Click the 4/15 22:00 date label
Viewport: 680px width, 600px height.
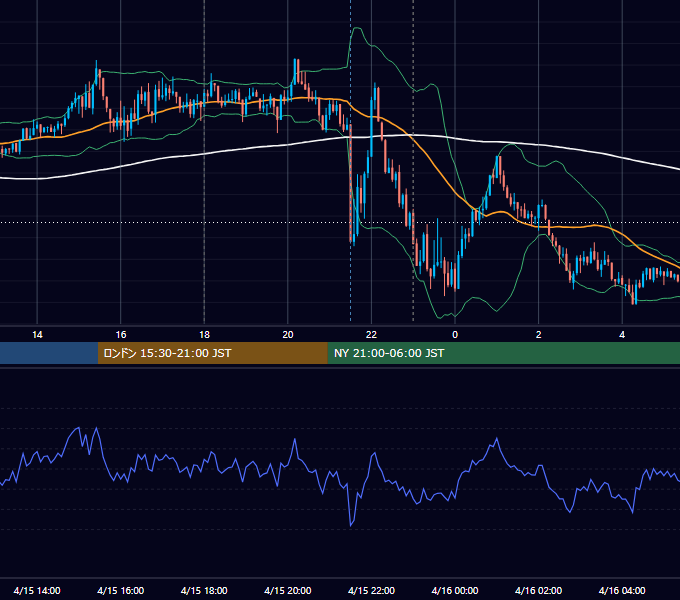tap(371, 590)
